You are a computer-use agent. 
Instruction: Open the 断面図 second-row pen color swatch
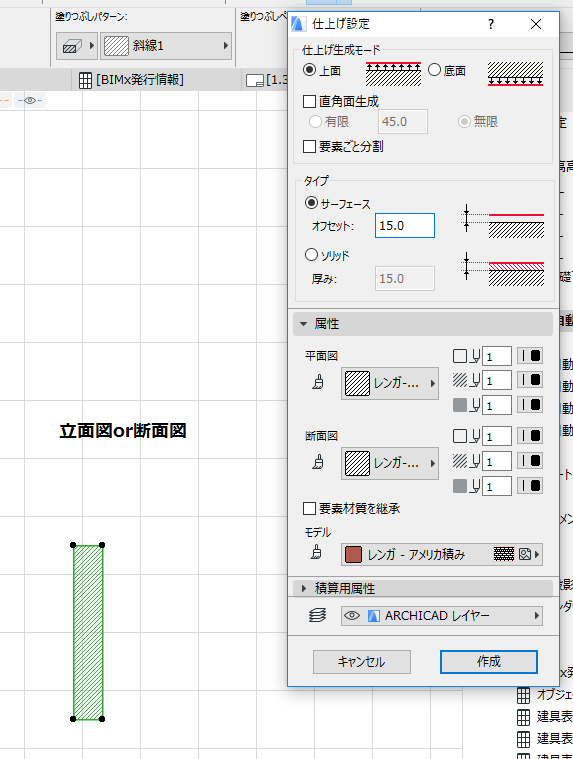tap(530, 461)
